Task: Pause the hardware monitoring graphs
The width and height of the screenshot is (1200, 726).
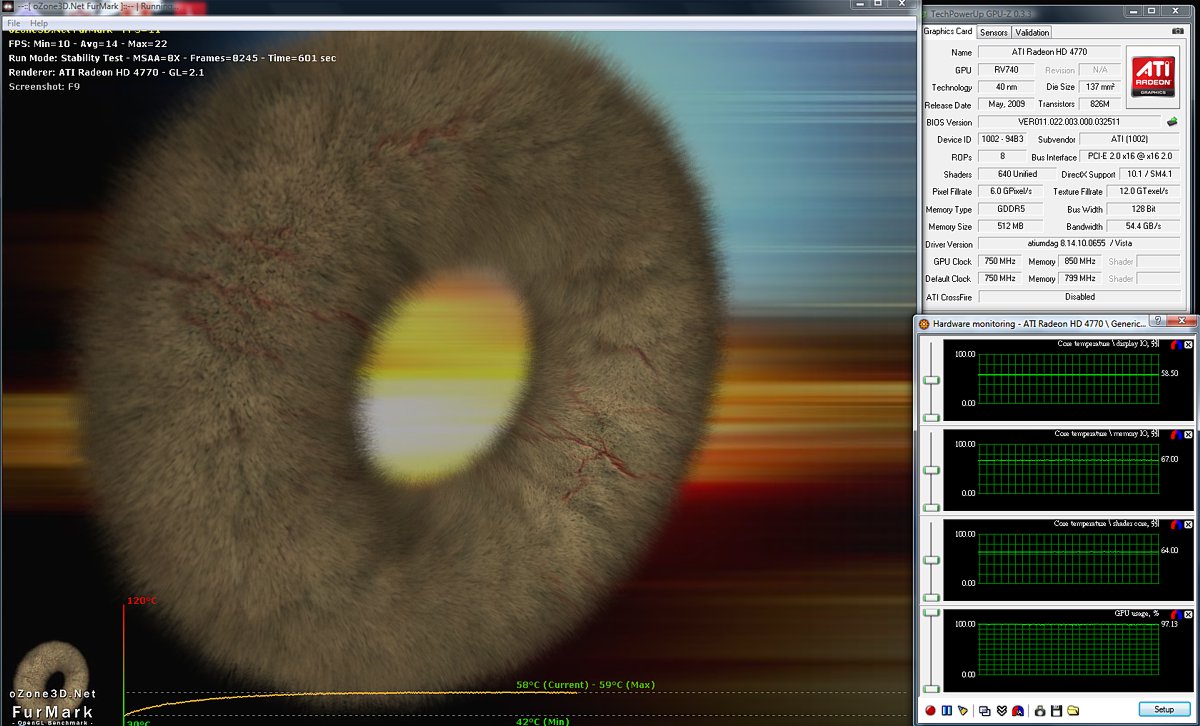Action: point(946,710)
